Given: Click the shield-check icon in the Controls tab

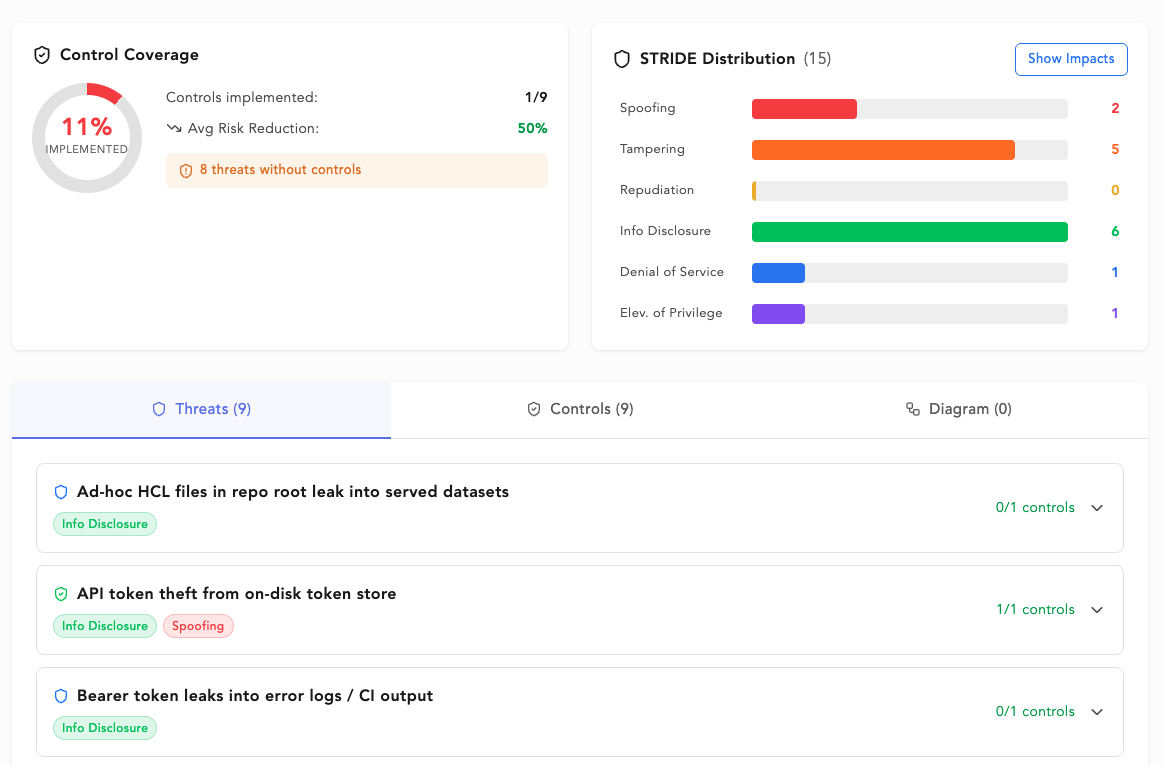Looking at the screenshot, I should (534, 410).
